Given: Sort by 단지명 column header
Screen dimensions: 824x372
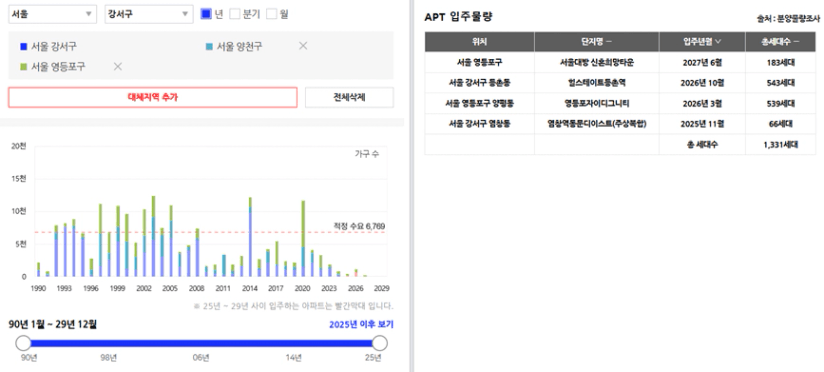Looking at the screenshot, I should click(596, 42).
